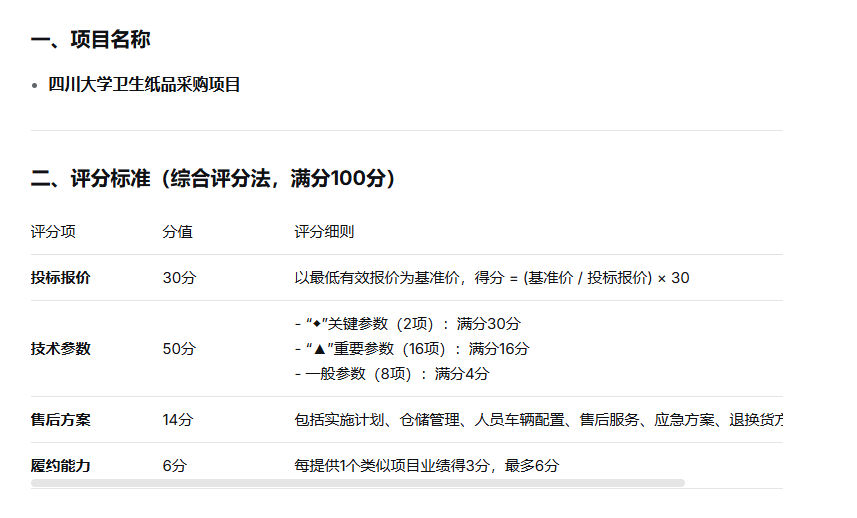Viewport: 857px width, 518px height.
Task: Click the 每提供1个类似项目业绩得3分 rule text
Action: point(426,466)
